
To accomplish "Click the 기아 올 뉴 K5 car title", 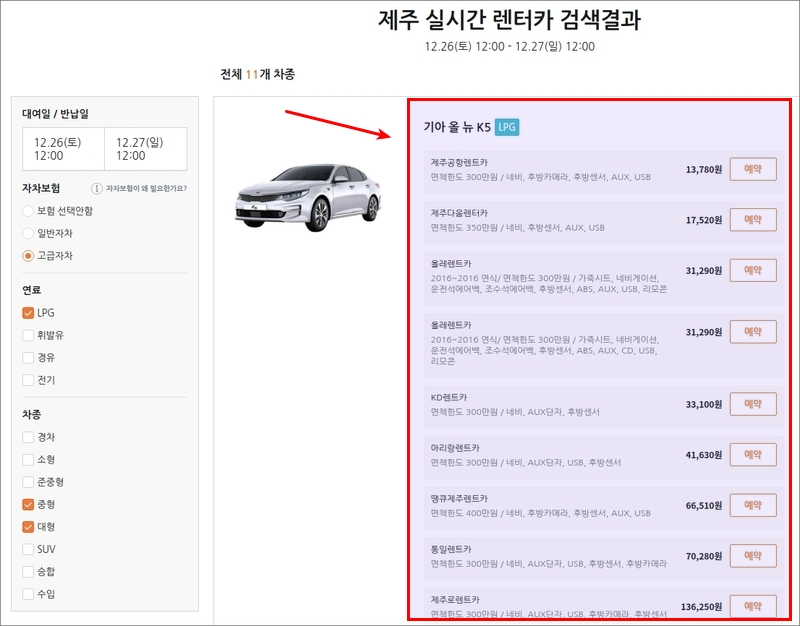I will (457, 127).
